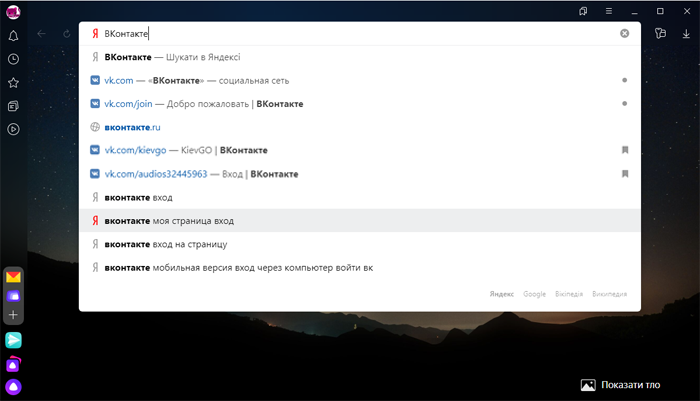Open vk.com/join Добро пожаловать suggestion
700x401 pixels.
[360, 104]
